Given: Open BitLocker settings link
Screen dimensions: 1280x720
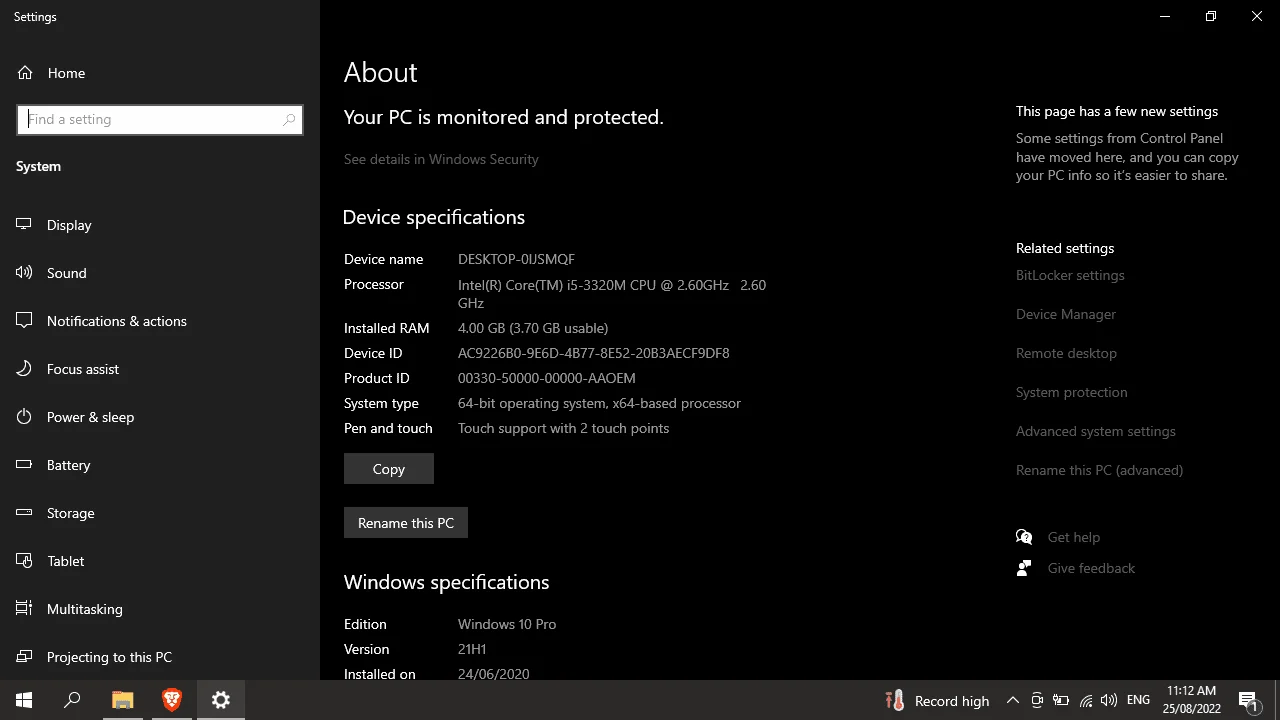Looking at the screenshot, I should [x=1070, y=275].
